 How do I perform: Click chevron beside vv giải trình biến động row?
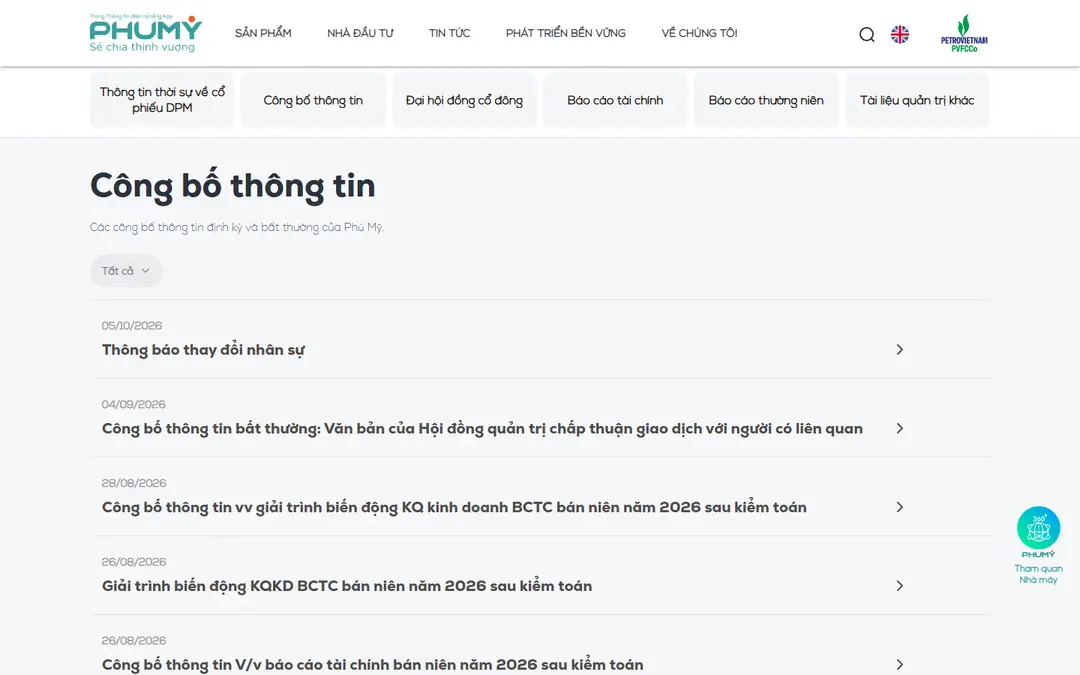tap(900, 507)
